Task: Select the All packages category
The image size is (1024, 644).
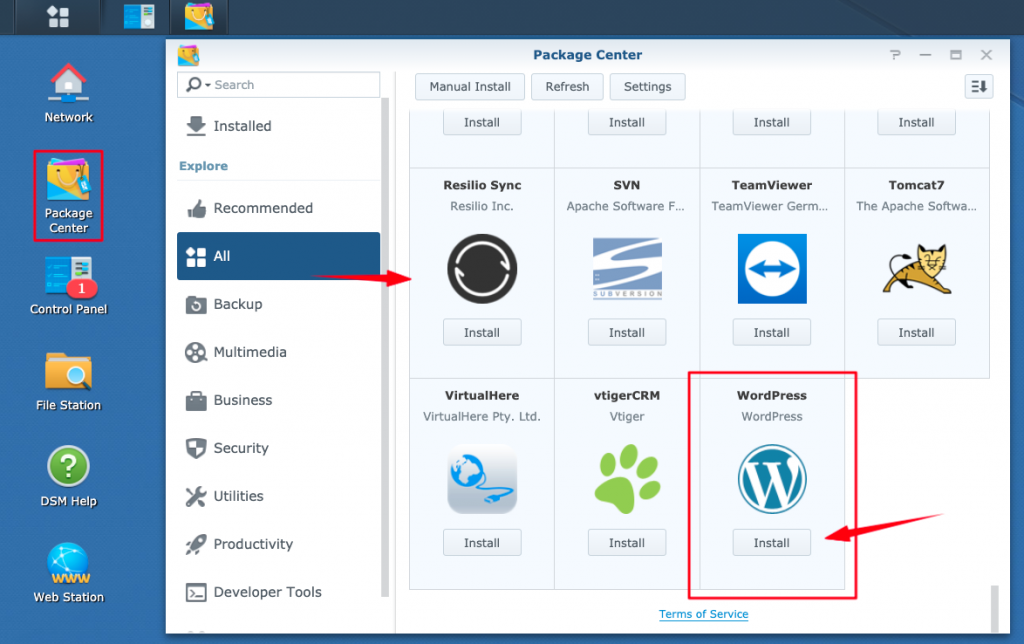Action: pos(278,256)
